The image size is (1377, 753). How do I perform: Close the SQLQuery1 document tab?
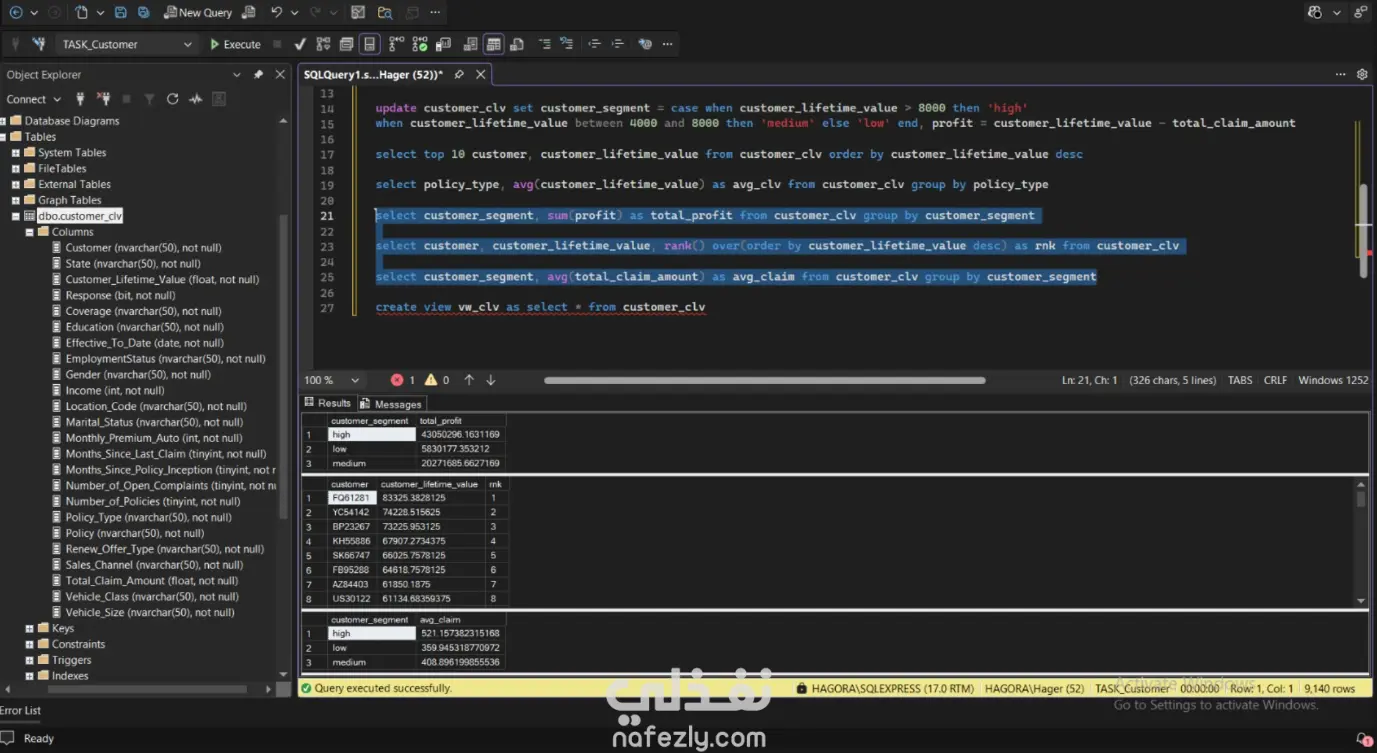click(x=481, y=75)
